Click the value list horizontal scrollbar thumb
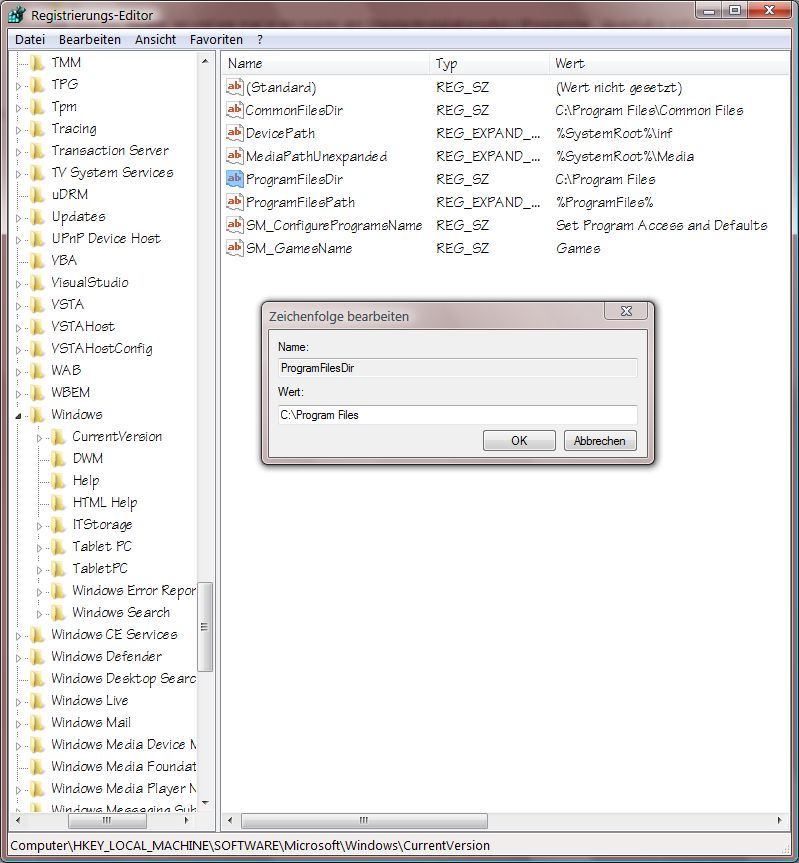This screenshot has height=863, width=799. tap(364, 820)
